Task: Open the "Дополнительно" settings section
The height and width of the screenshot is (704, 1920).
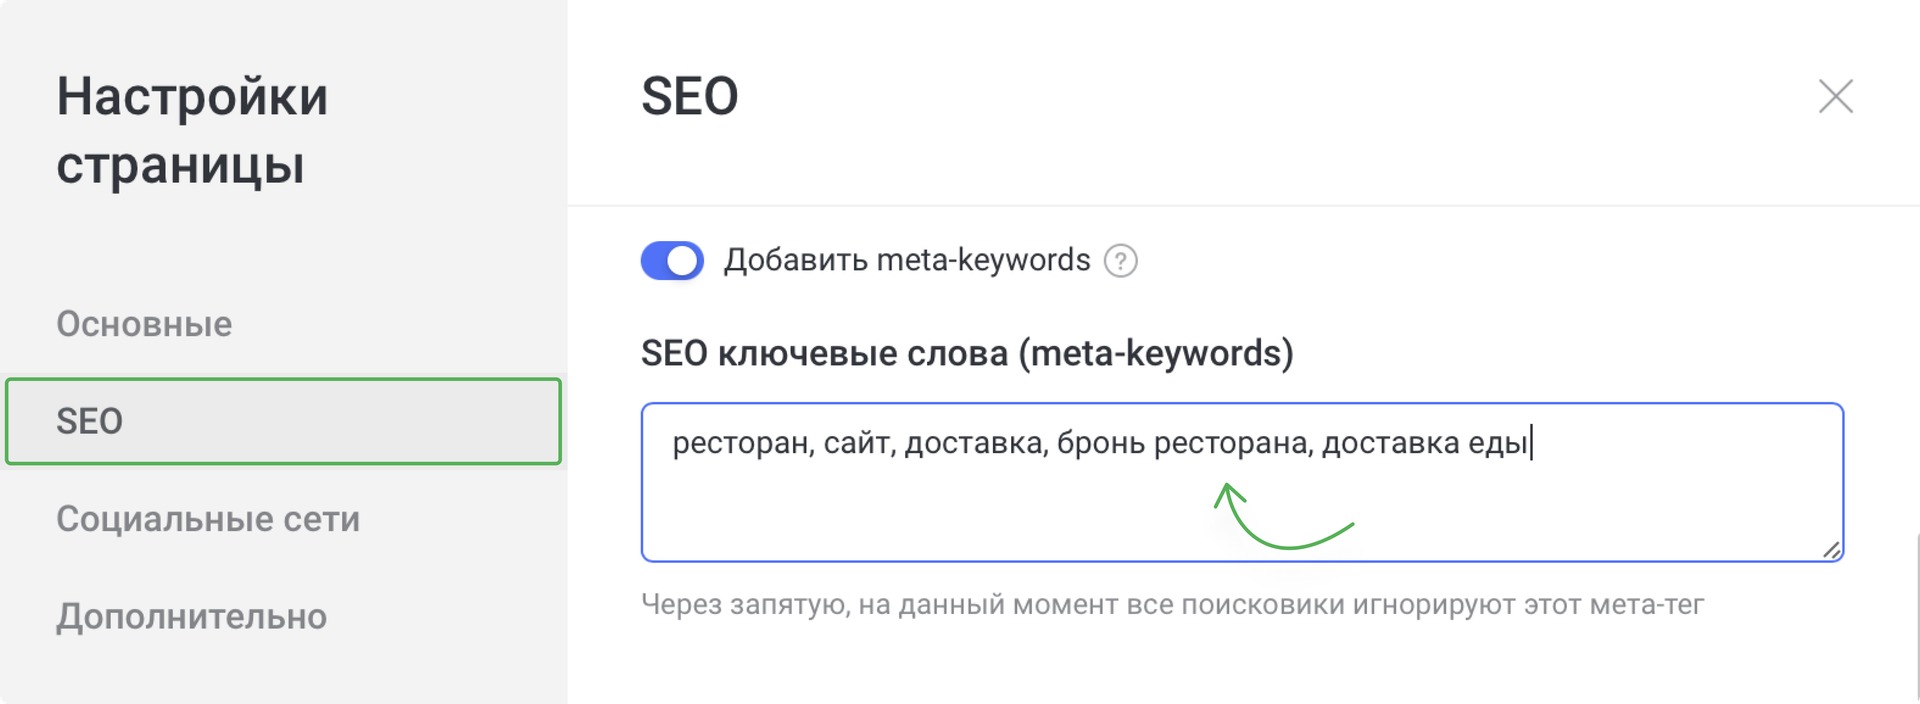Action: click(192, 617)
